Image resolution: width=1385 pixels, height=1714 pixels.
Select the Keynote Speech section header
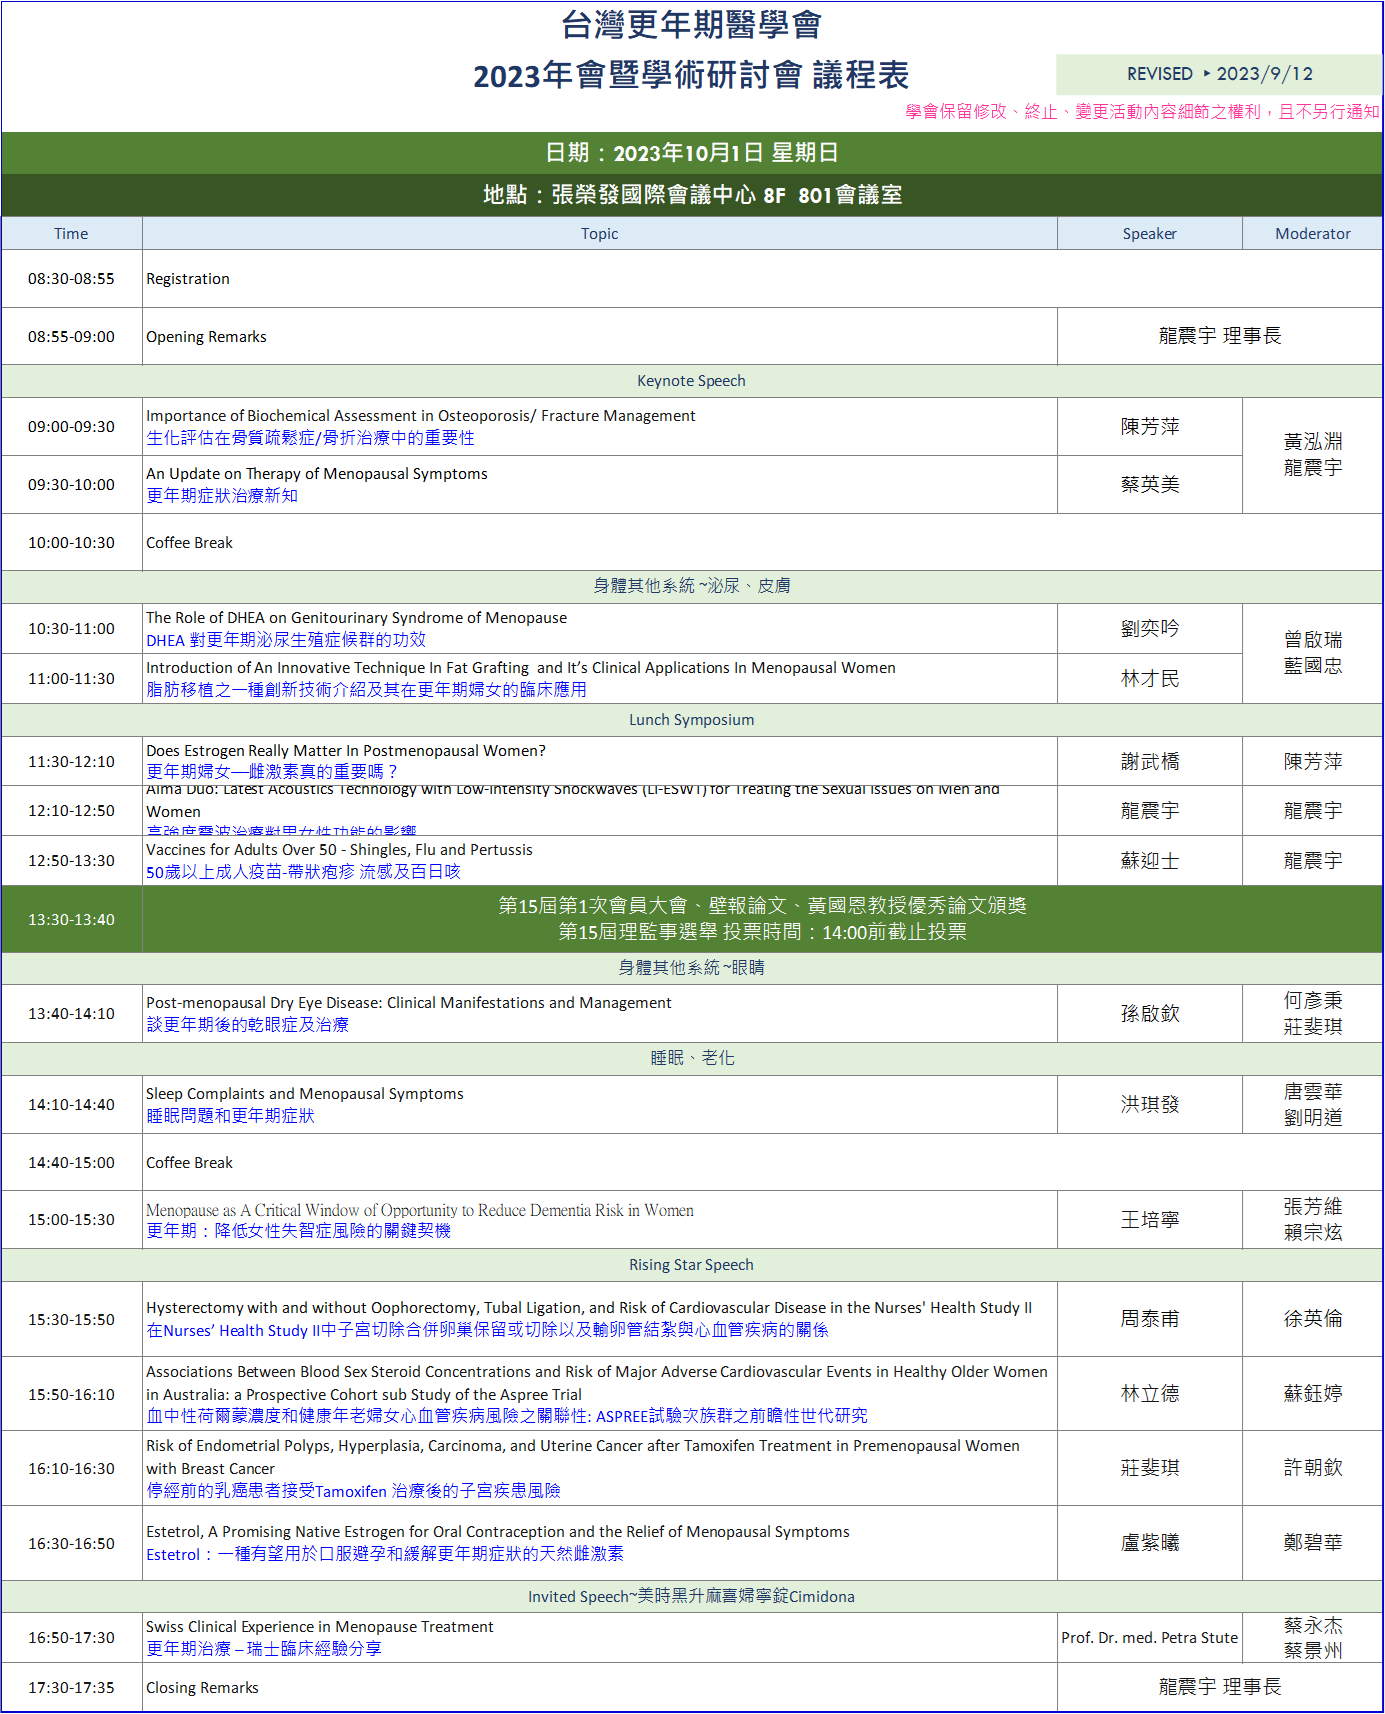click(x=691, y=381)
